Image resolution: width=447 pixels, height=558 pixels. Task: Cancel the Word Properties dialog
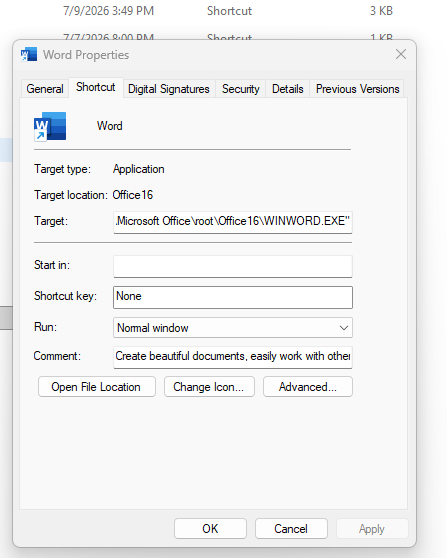(291, 528)
